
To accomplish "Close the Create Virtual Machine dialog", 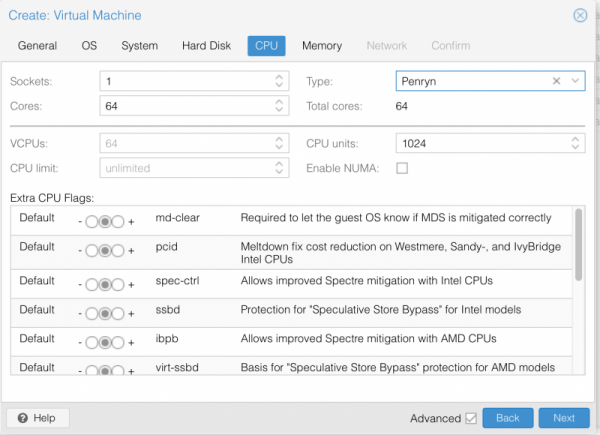I will (x=580, y=15).
